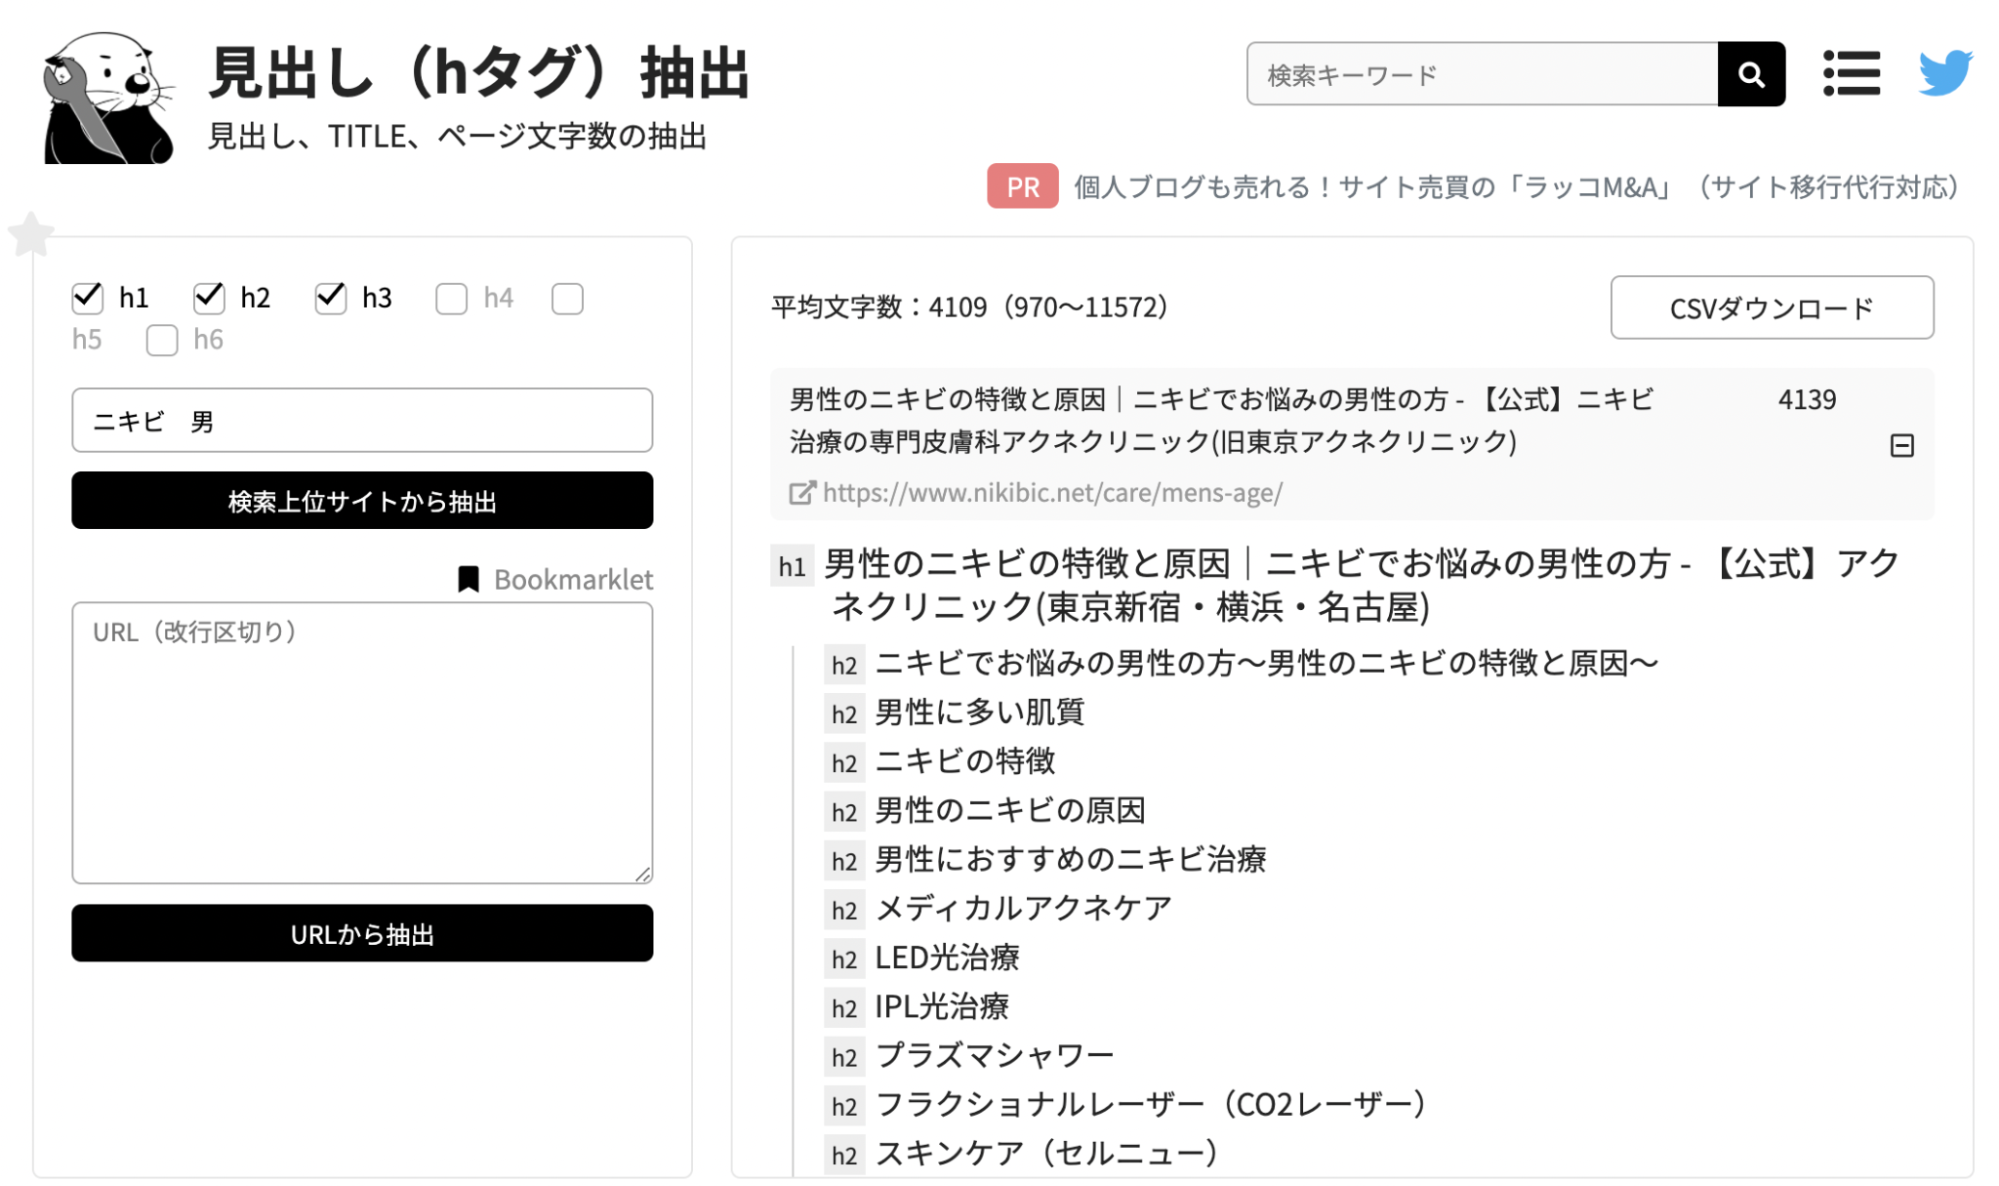The image size is (1999, 1186).
Task: Open the ラッコM&A PR ad link
Action: tap(1515, 187)
